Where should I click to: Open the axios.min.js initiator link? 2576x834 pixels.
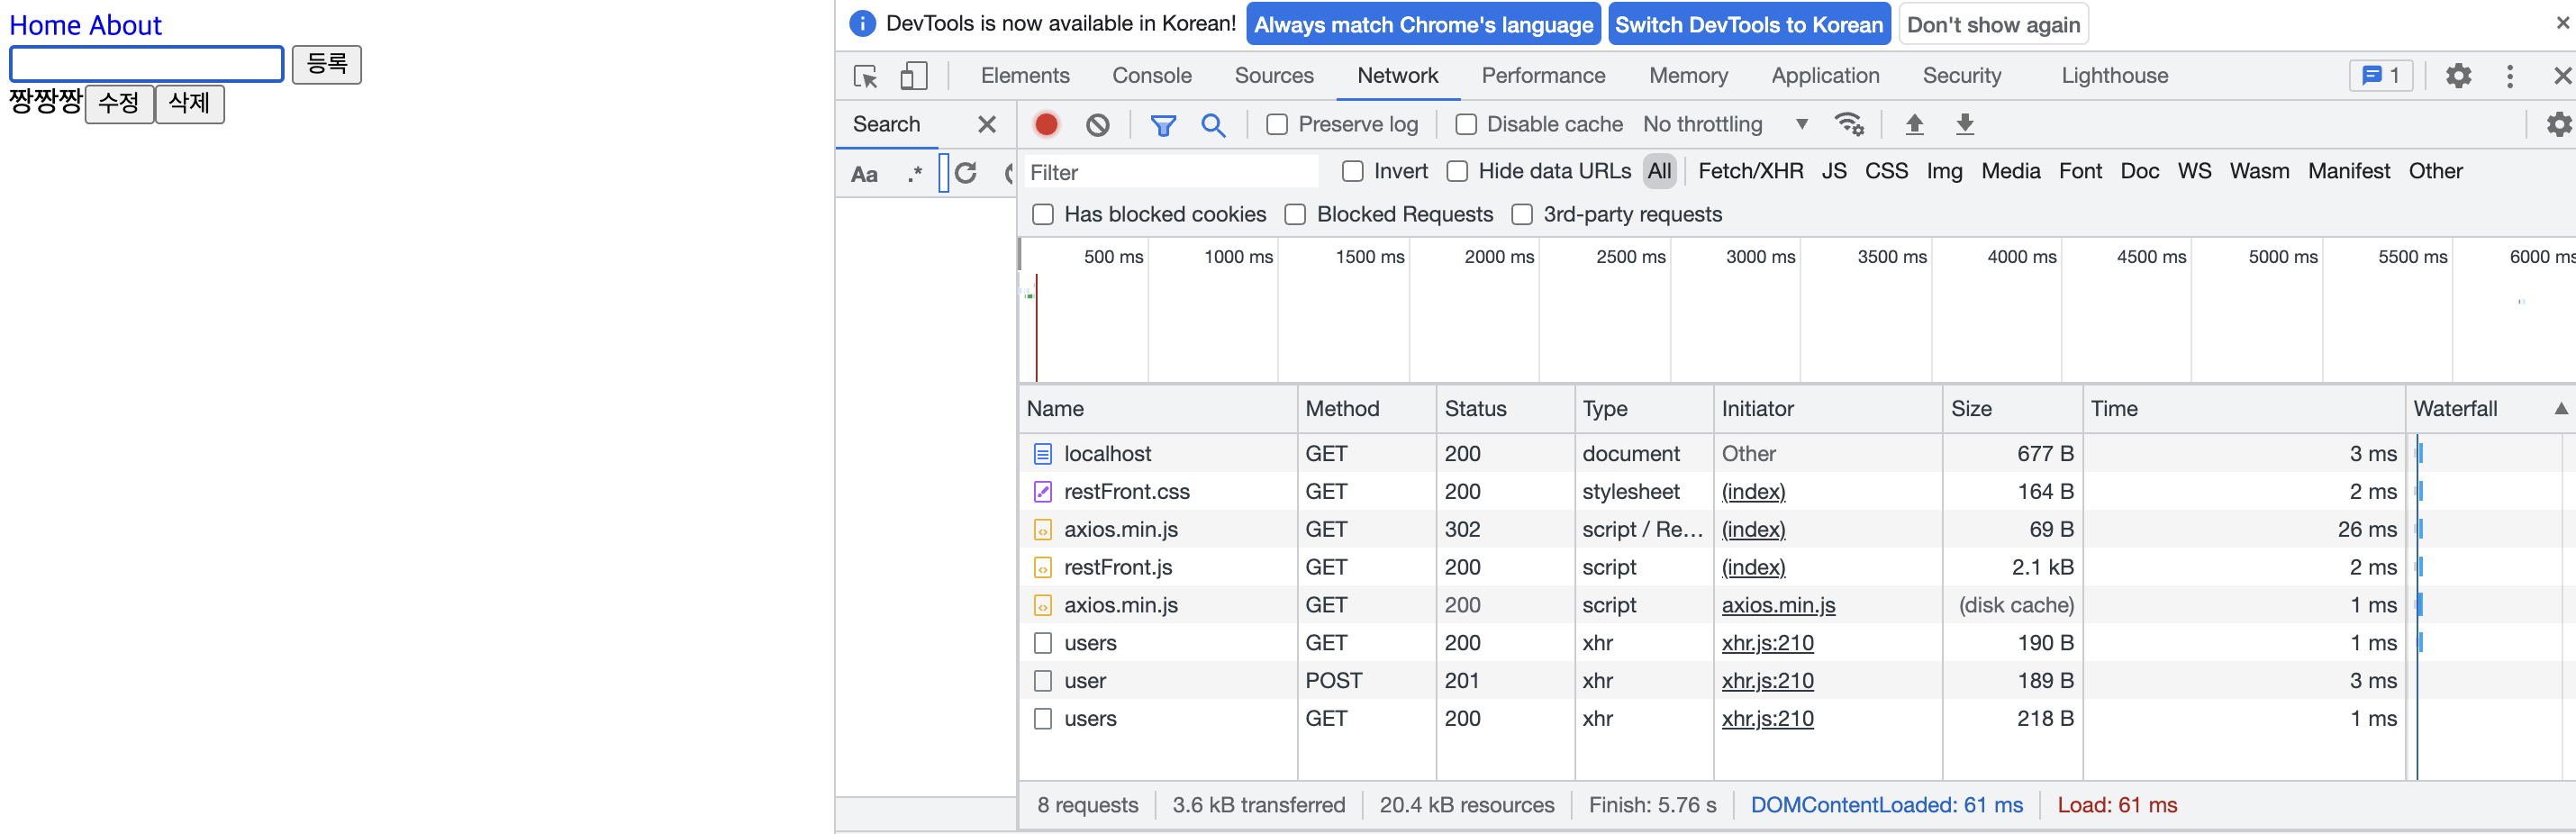pos(1777,605)
